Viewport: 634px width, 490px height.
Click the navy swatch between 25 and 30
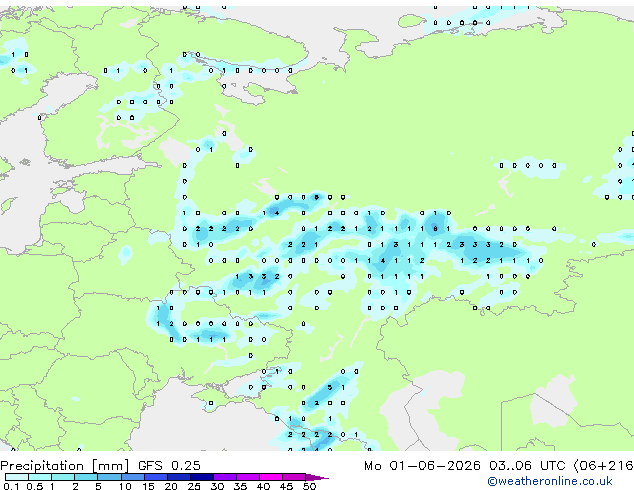click(201, 477)
